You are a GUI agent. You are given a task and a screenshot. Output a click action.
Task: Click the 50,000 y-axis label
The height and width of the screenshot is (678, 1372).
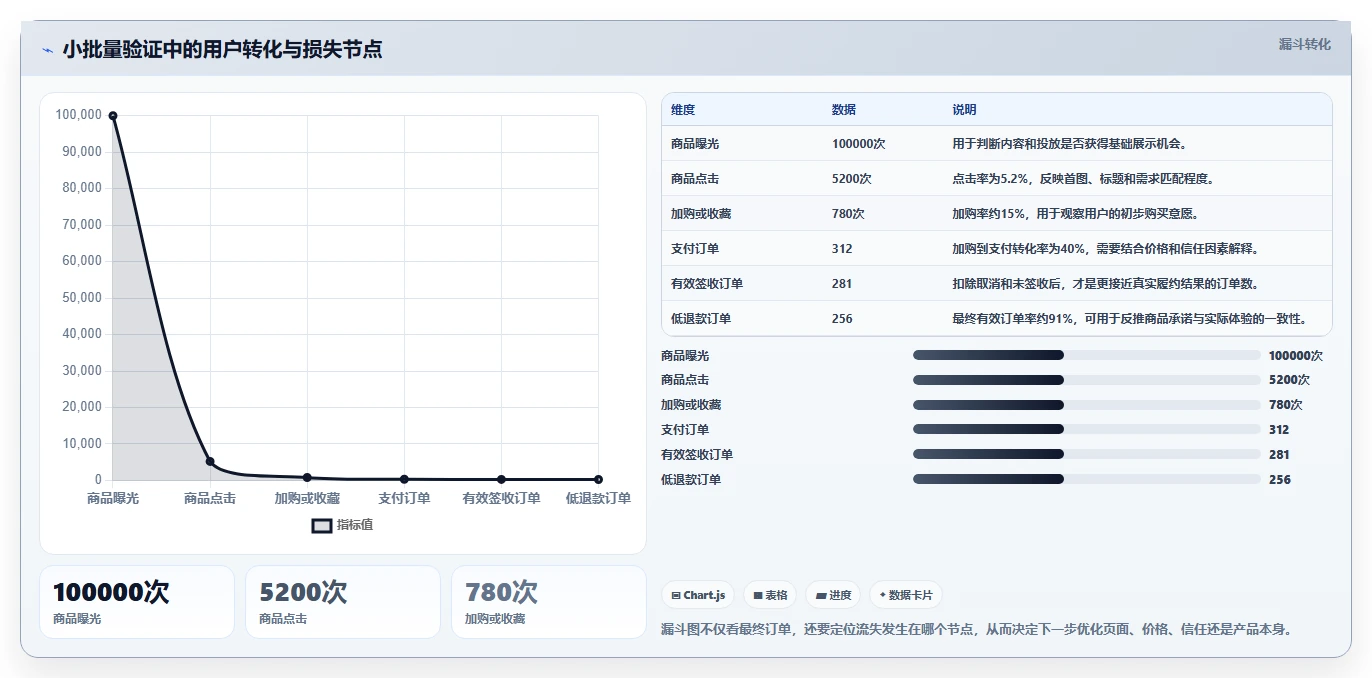pyautogui.click(x=82, y=298)
